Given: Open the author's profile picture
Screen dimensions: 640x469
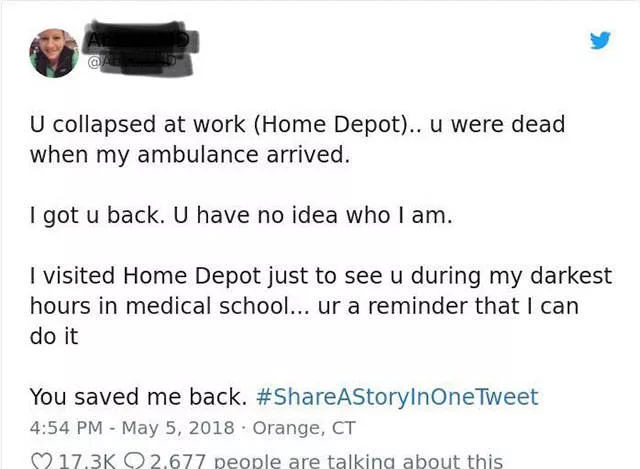Looking at the screenshot, I should 54,53.
